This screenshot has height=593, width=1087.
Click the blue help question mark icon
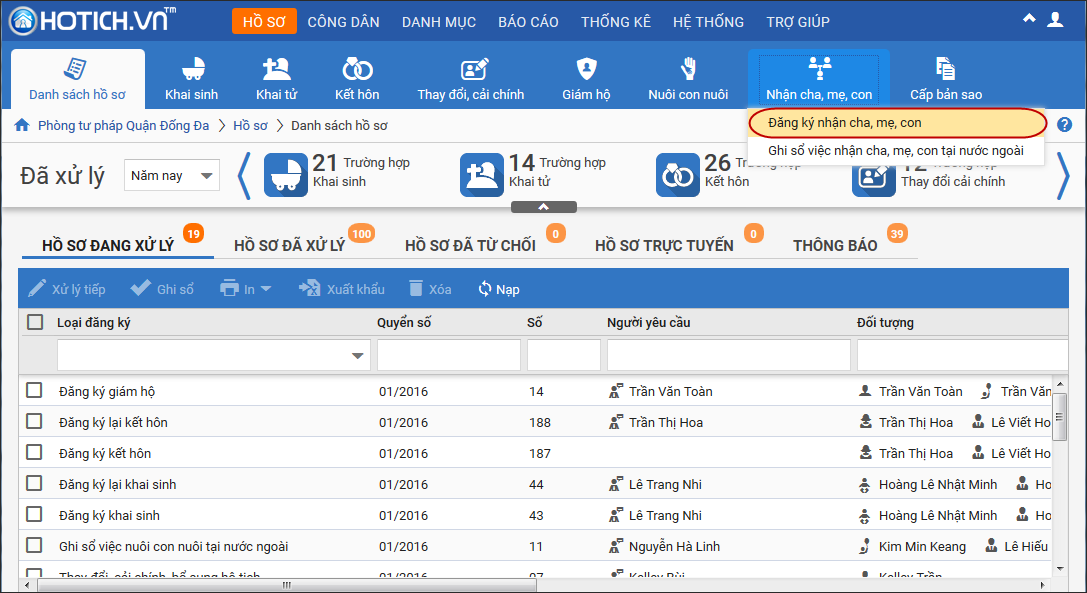tap(1064, 125)
